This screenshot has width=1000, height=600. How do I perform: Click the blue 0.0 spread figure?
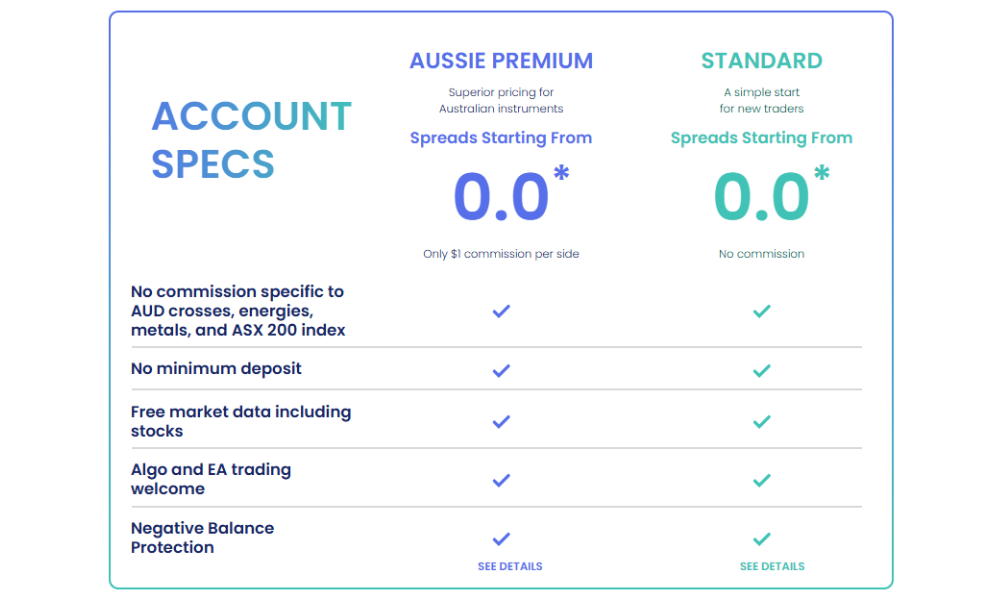501,197
